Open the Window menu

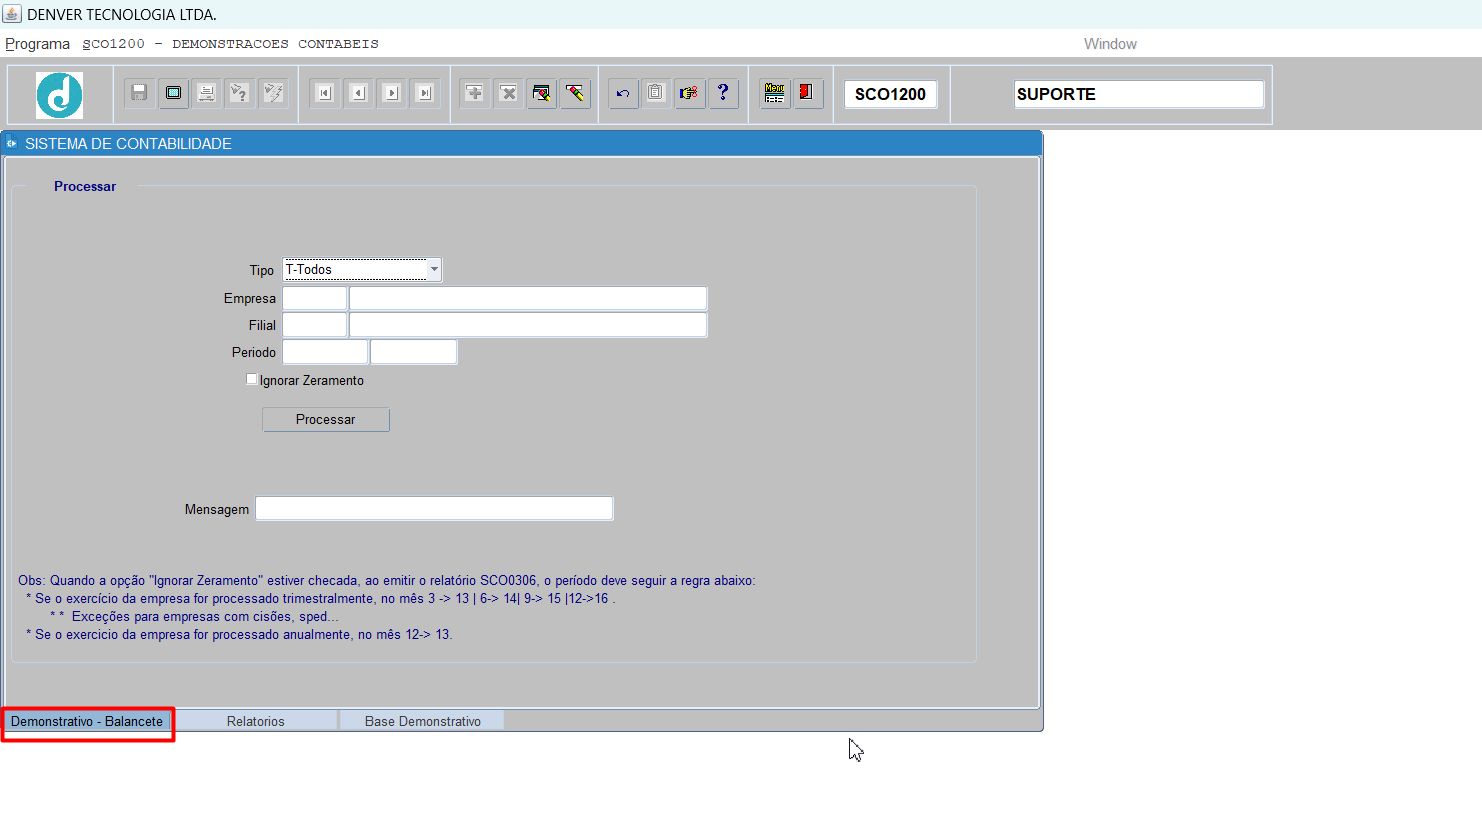pyautogui.click(x=1110, y=44)
